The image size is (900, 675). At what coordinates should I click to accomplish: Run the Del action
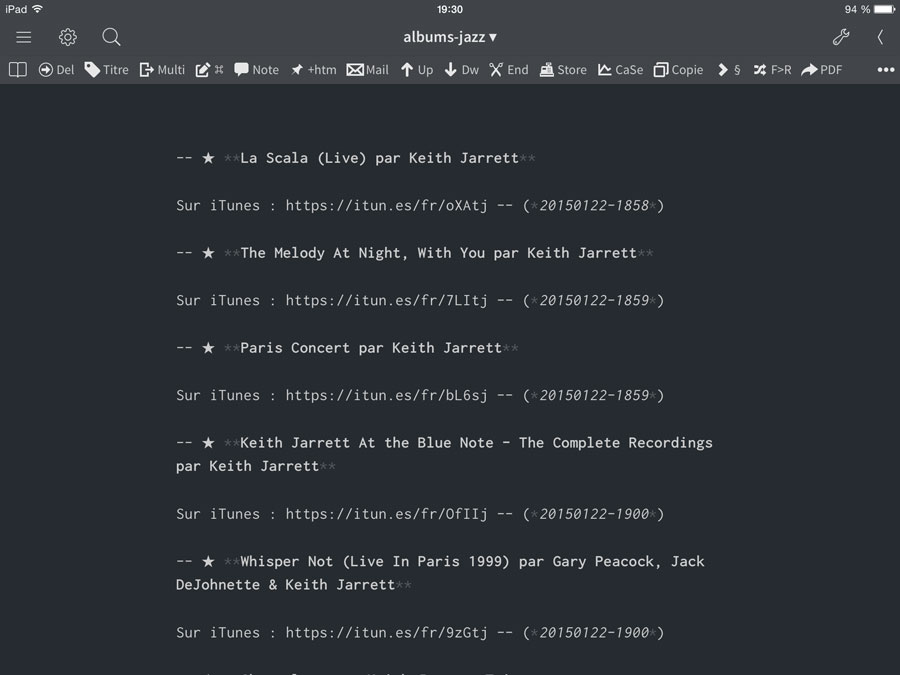(x=56, y=70)
